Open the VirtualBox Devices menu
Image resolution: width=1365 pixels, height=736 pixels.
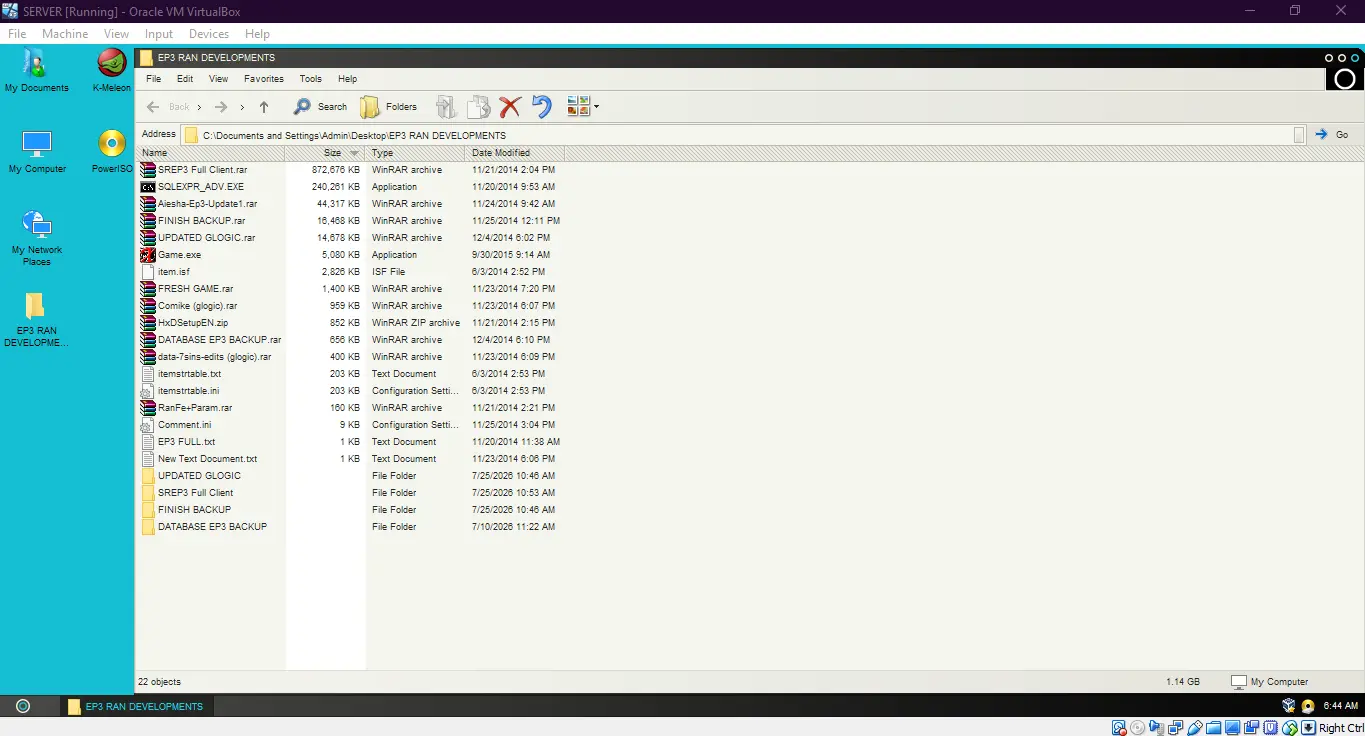coord(209,34)
